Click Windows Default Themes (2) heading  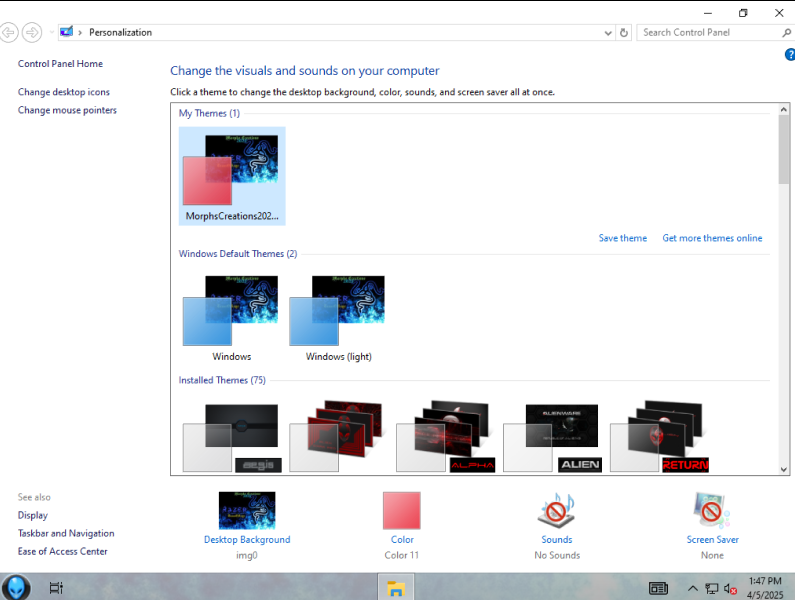pyautogui.click(x=238, y=254)
